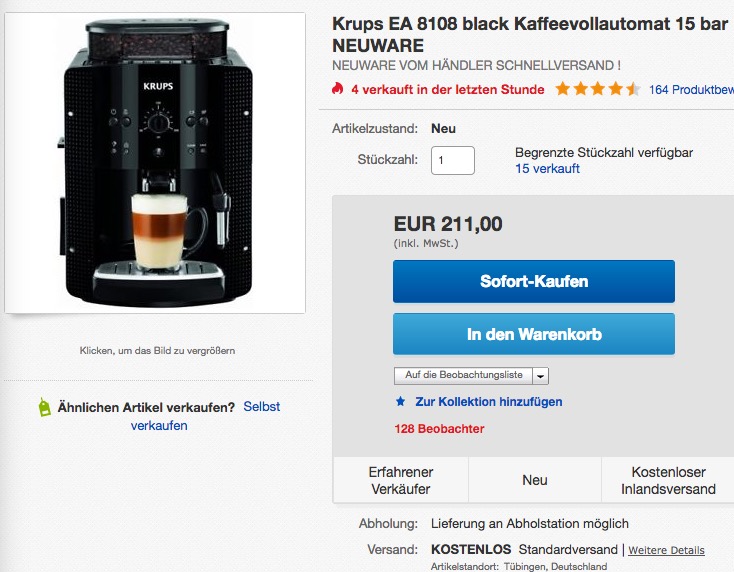734x572 pixels.
Task: Open the Beobachtungsliste dropdown arrow
Action: (541, 375)
